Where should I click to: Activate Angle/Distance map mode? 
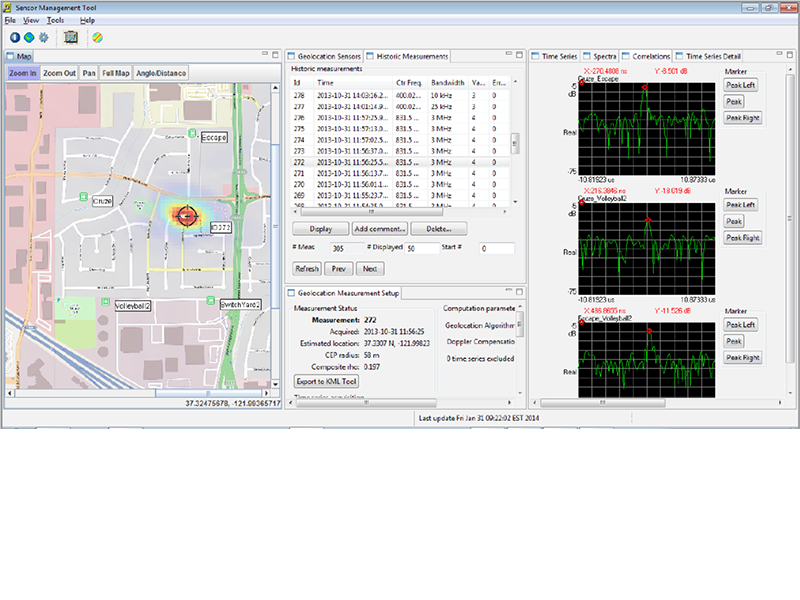click(x=161, y=73)
